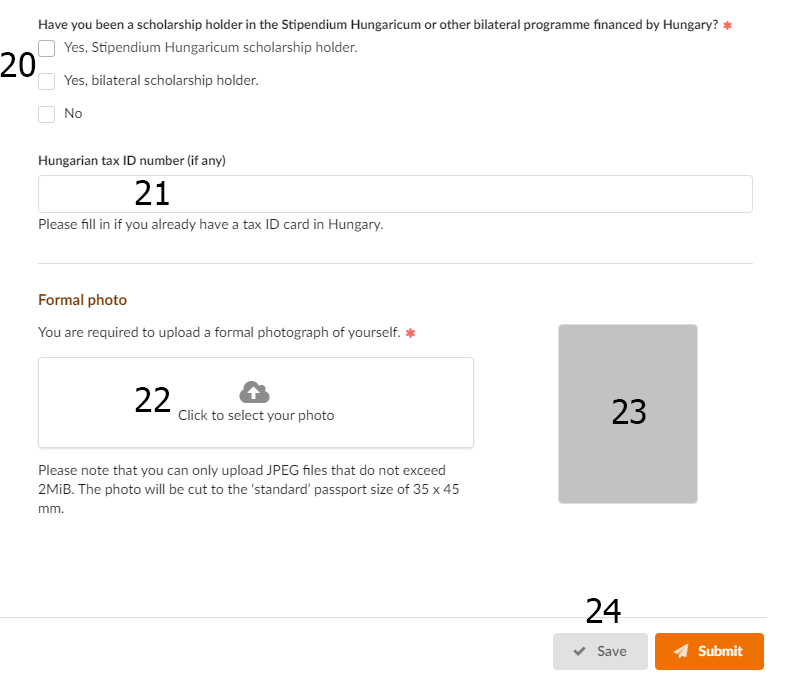Click the 'Yes, bilateral scholarship holder.' label text
Viewport: 793px width, 691px height.
[161, 80]
